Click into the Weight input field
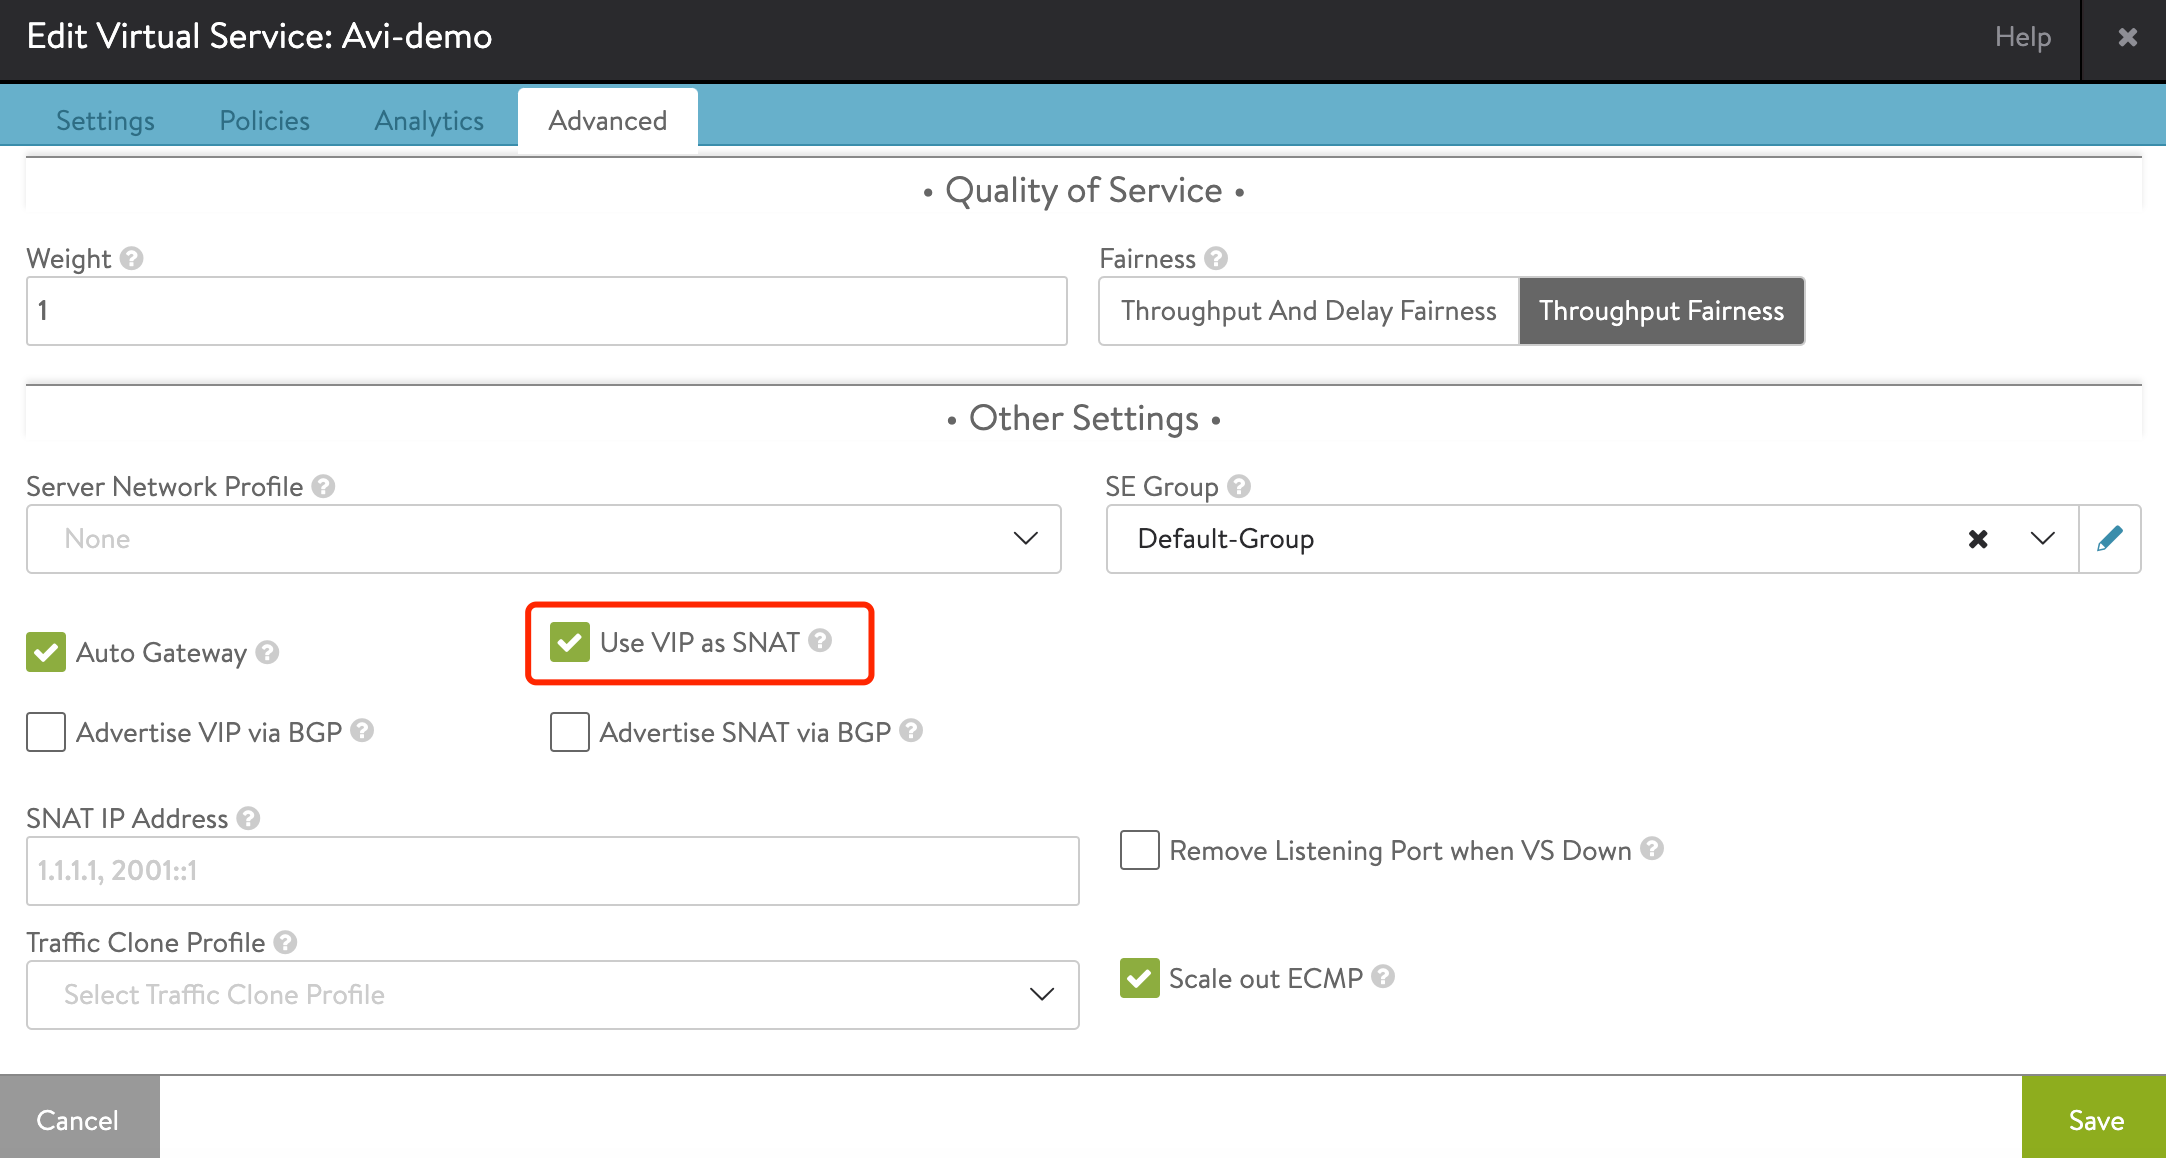The height and width of the screenshot is (1158, 2166). [x=547, y=311]
